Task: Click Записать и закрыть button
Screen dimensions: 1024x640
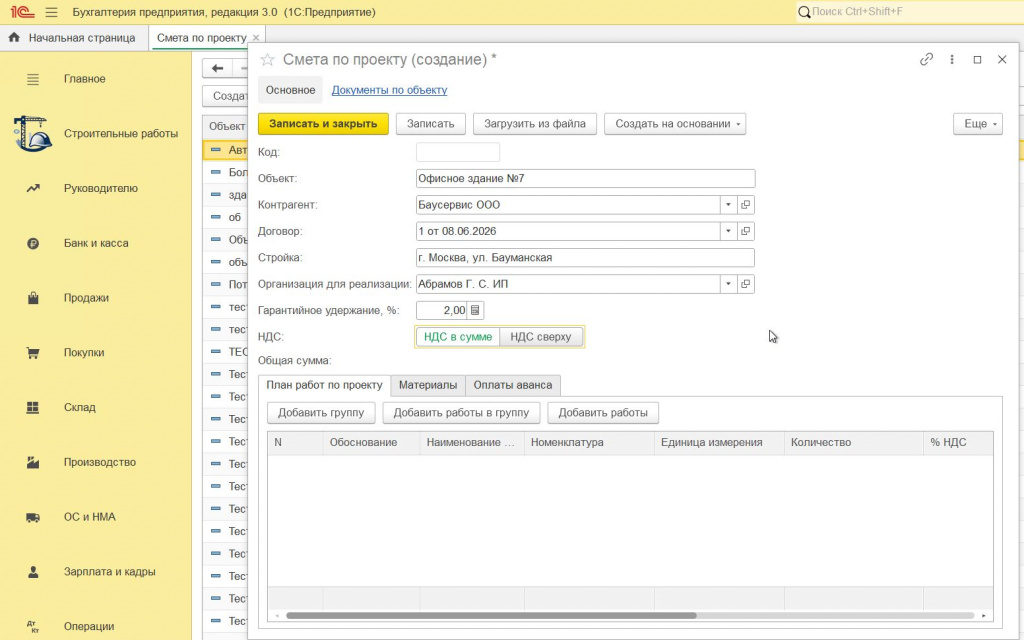Action: click(323, 124)
